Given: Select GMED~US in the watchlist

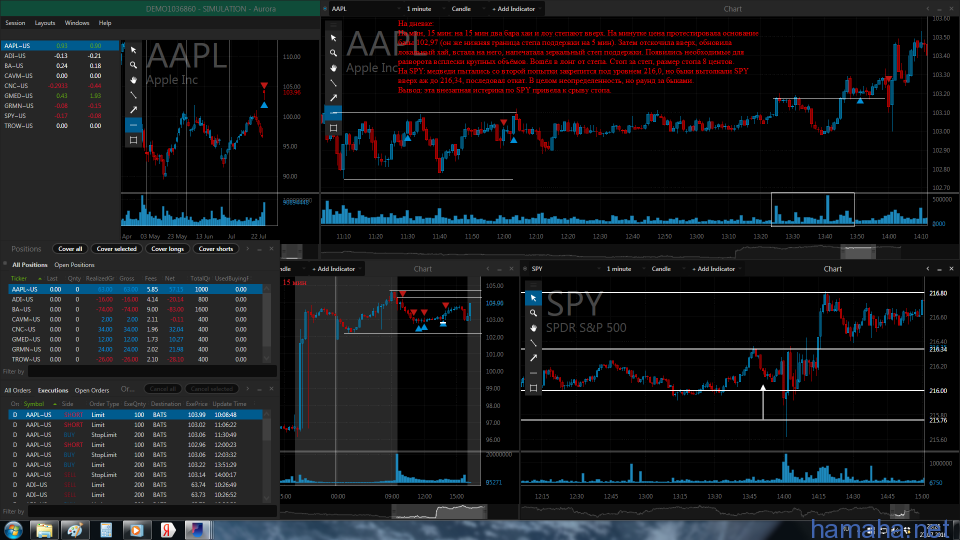Looking at the screenshot, I should [59, 96].
